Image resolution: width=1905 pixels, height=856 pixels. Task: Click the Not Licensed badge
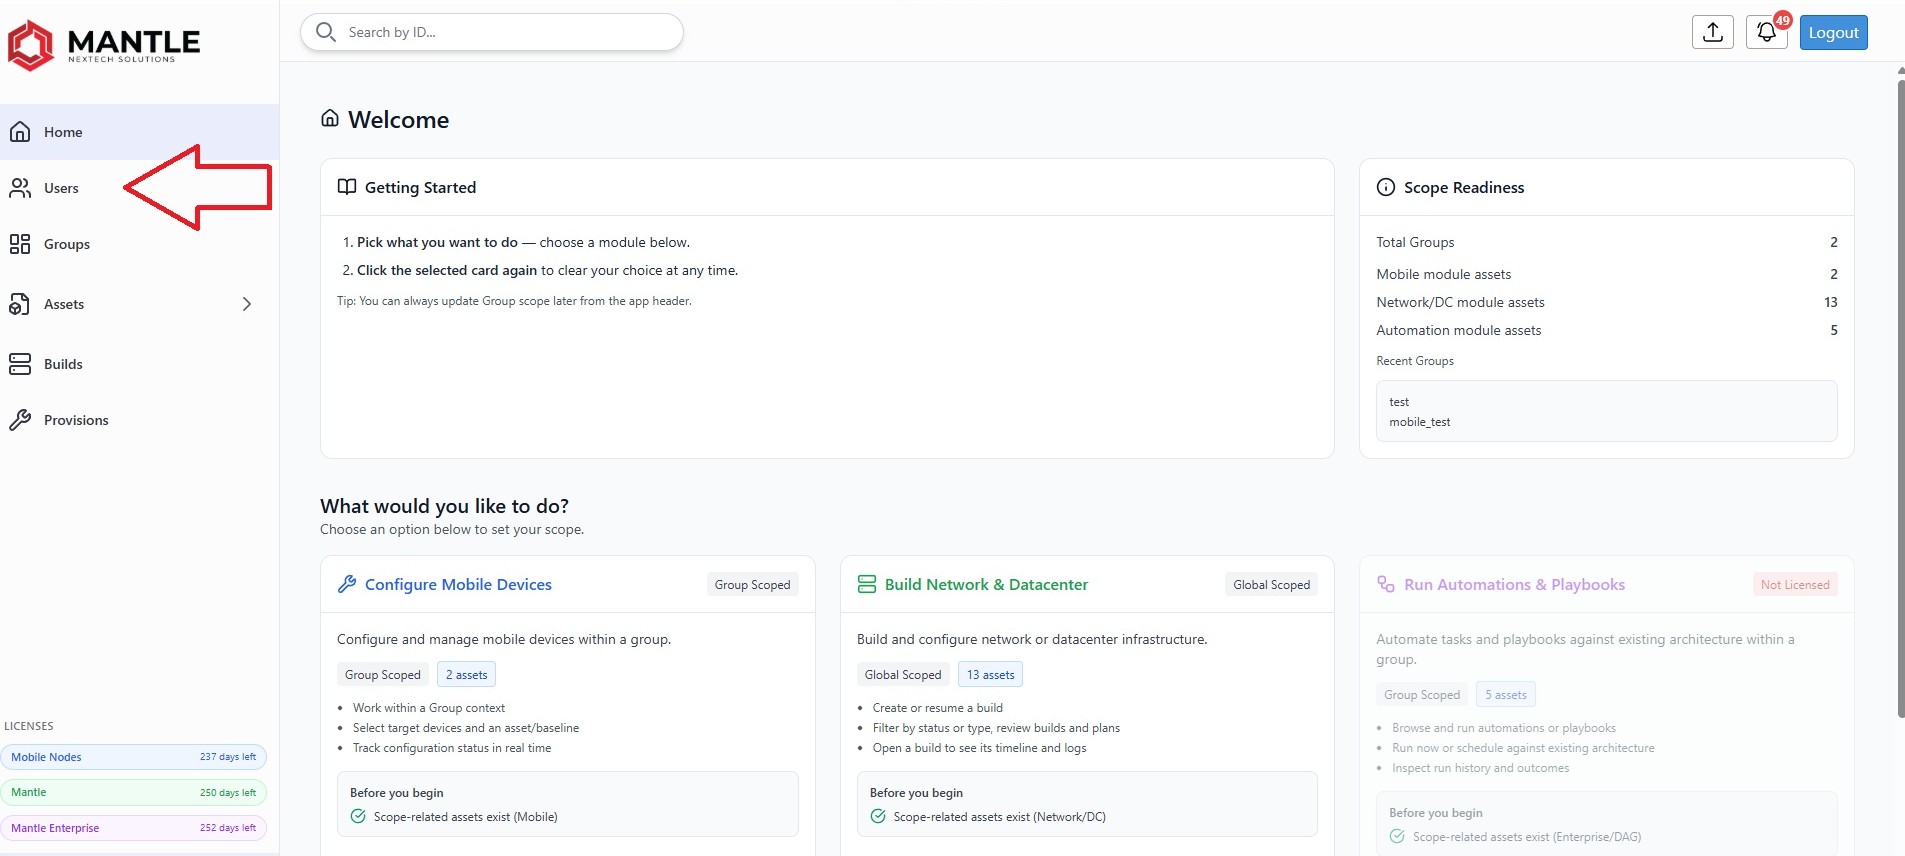[x=1795, y=584]
